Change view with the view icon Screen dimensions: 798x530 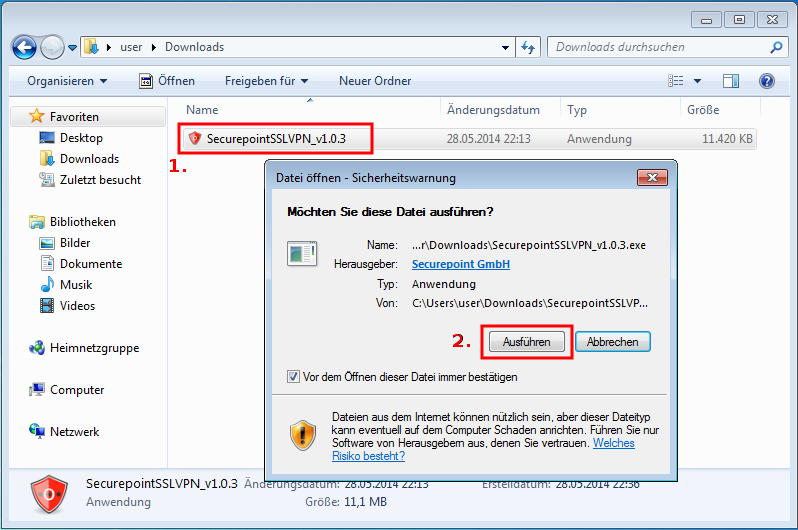pyautogui.click(x=675, y=81)
